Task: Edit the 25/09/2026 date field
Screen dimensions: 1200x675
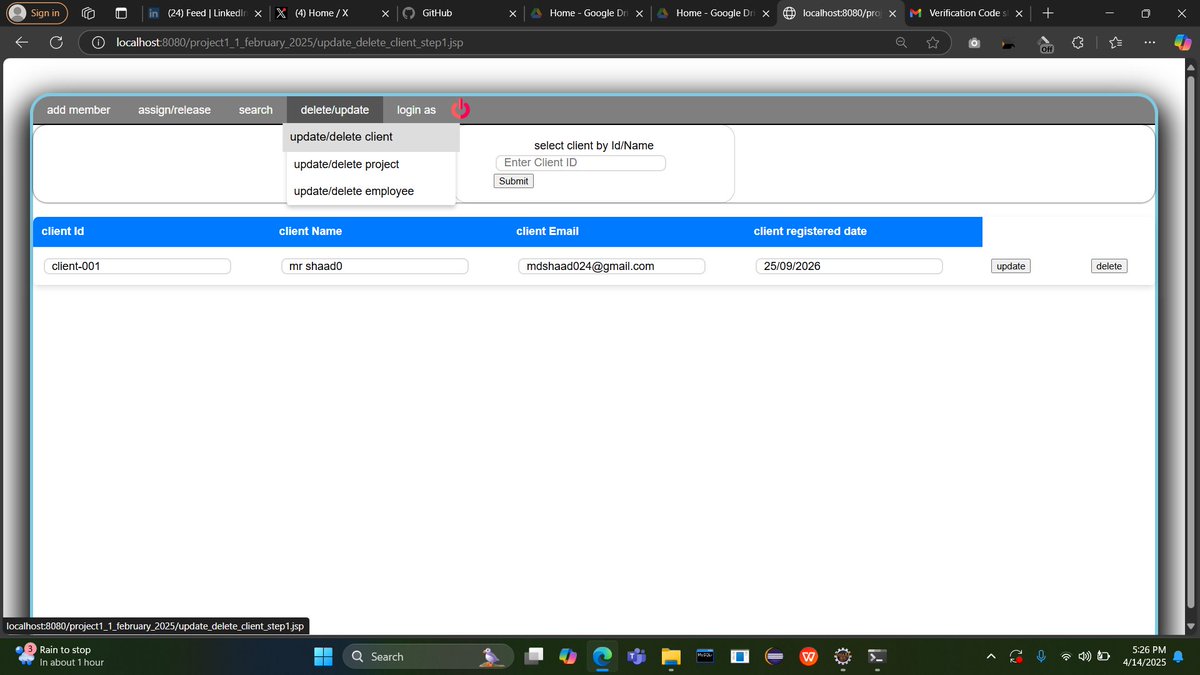Action: point(849,266)
